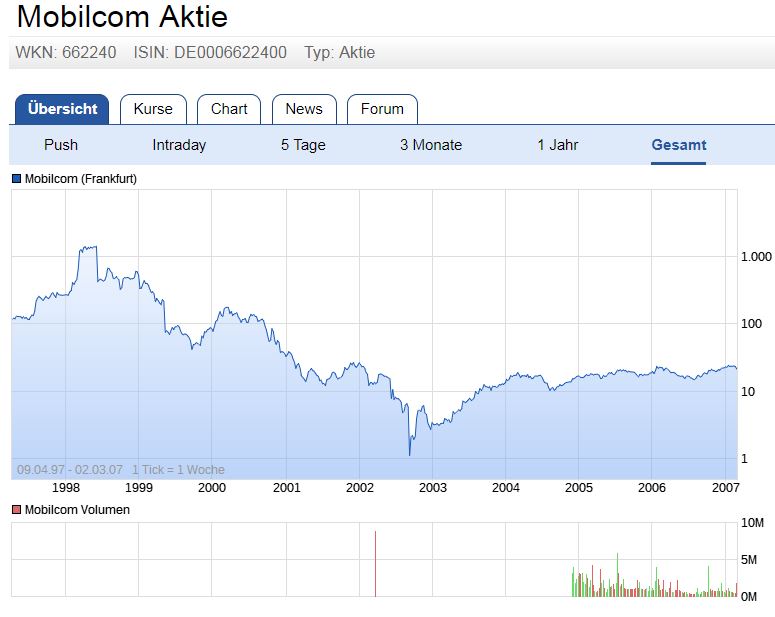This screenshot has height=617, width=775.
Task: Open the News tab
Action: tap(304, 109)
